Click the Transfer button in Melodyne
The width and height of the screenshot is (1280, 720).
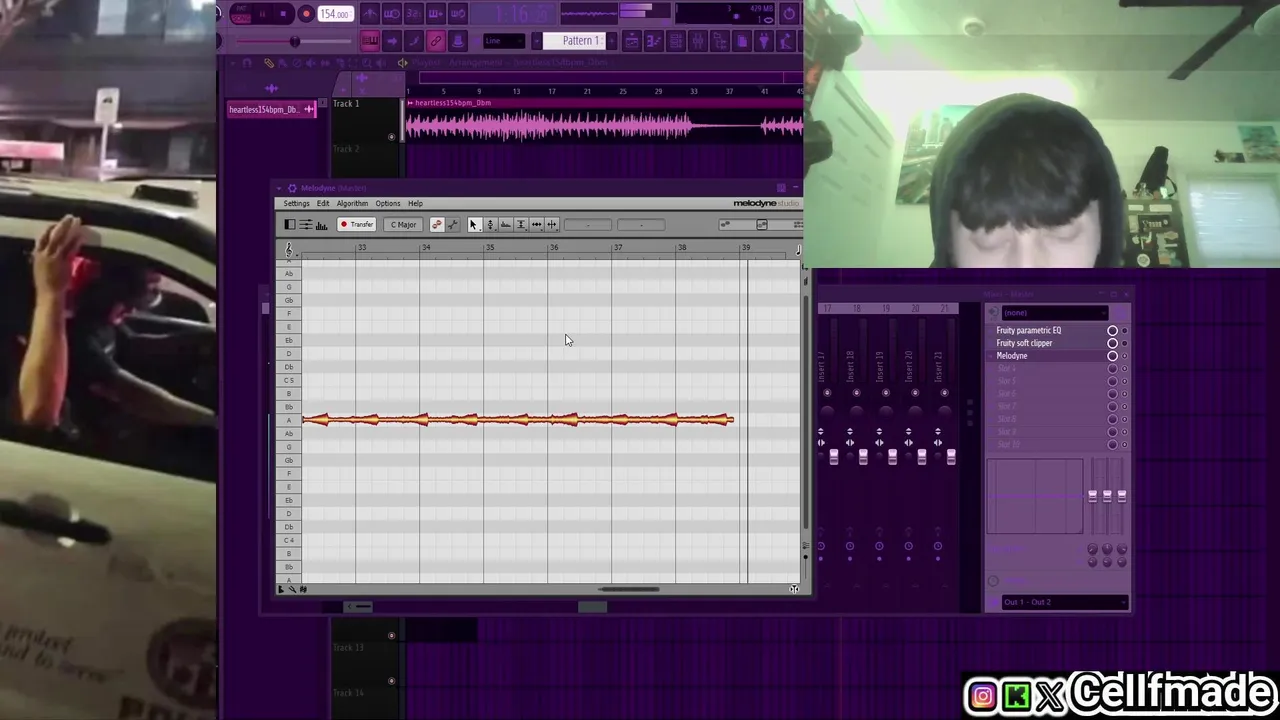(356, 225)
